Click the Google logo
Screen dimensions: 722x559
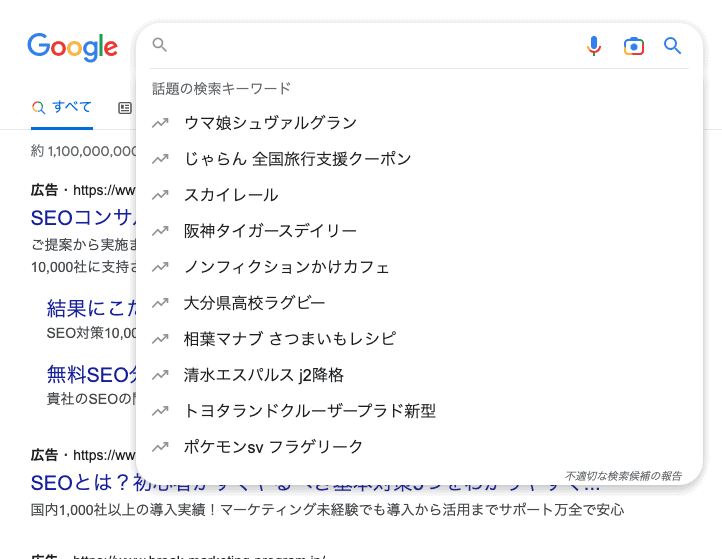click(x=72, y=47)
